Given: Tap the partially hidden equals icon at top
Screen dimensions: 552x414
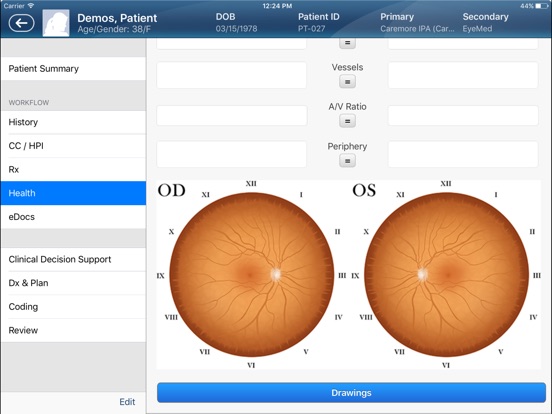Looking at the screenshot, I should (347, 43).
